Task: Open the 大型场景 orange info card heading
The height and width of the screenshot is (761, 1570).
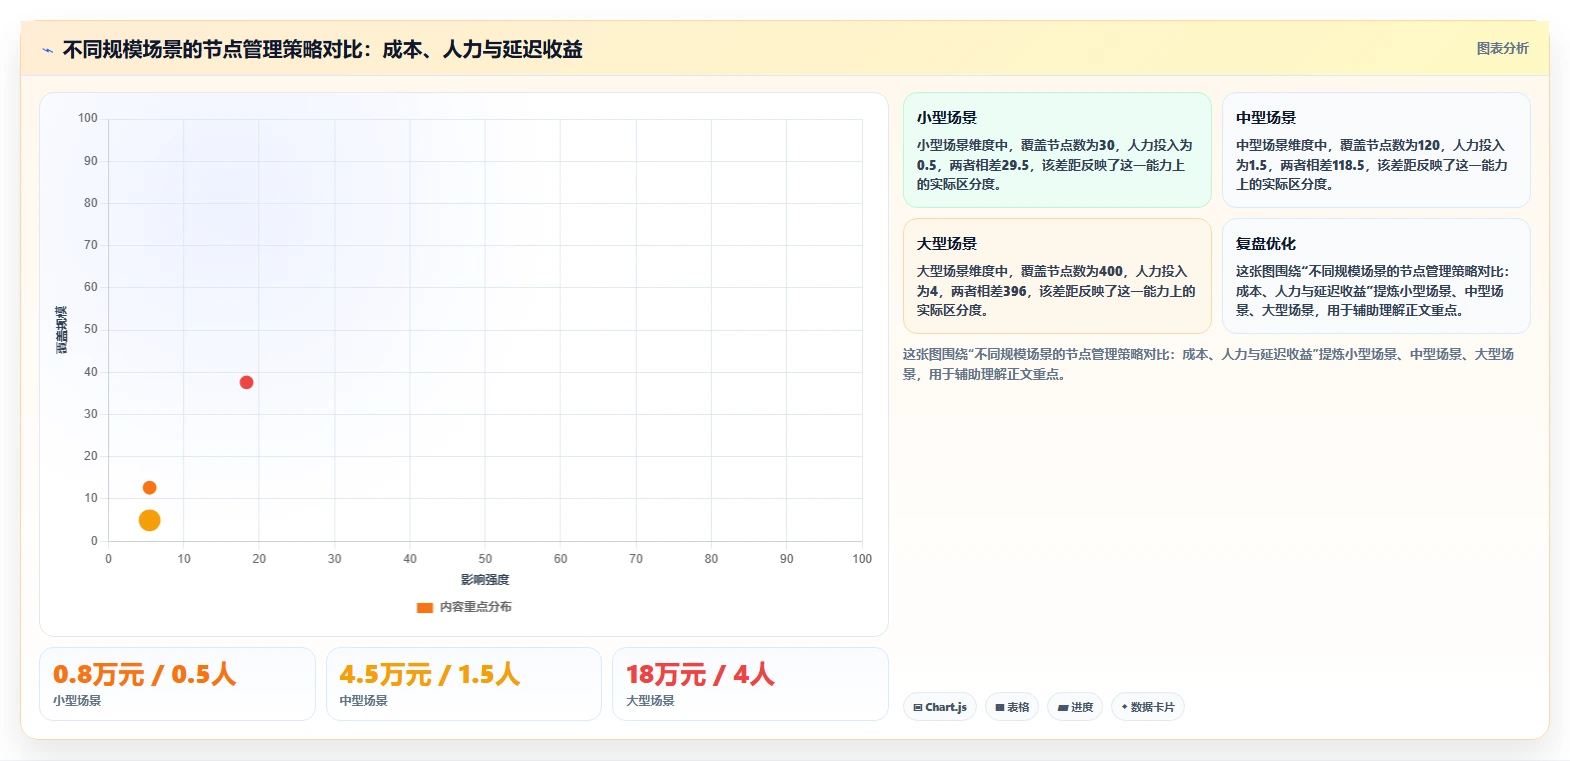Action: click(947, 244)
